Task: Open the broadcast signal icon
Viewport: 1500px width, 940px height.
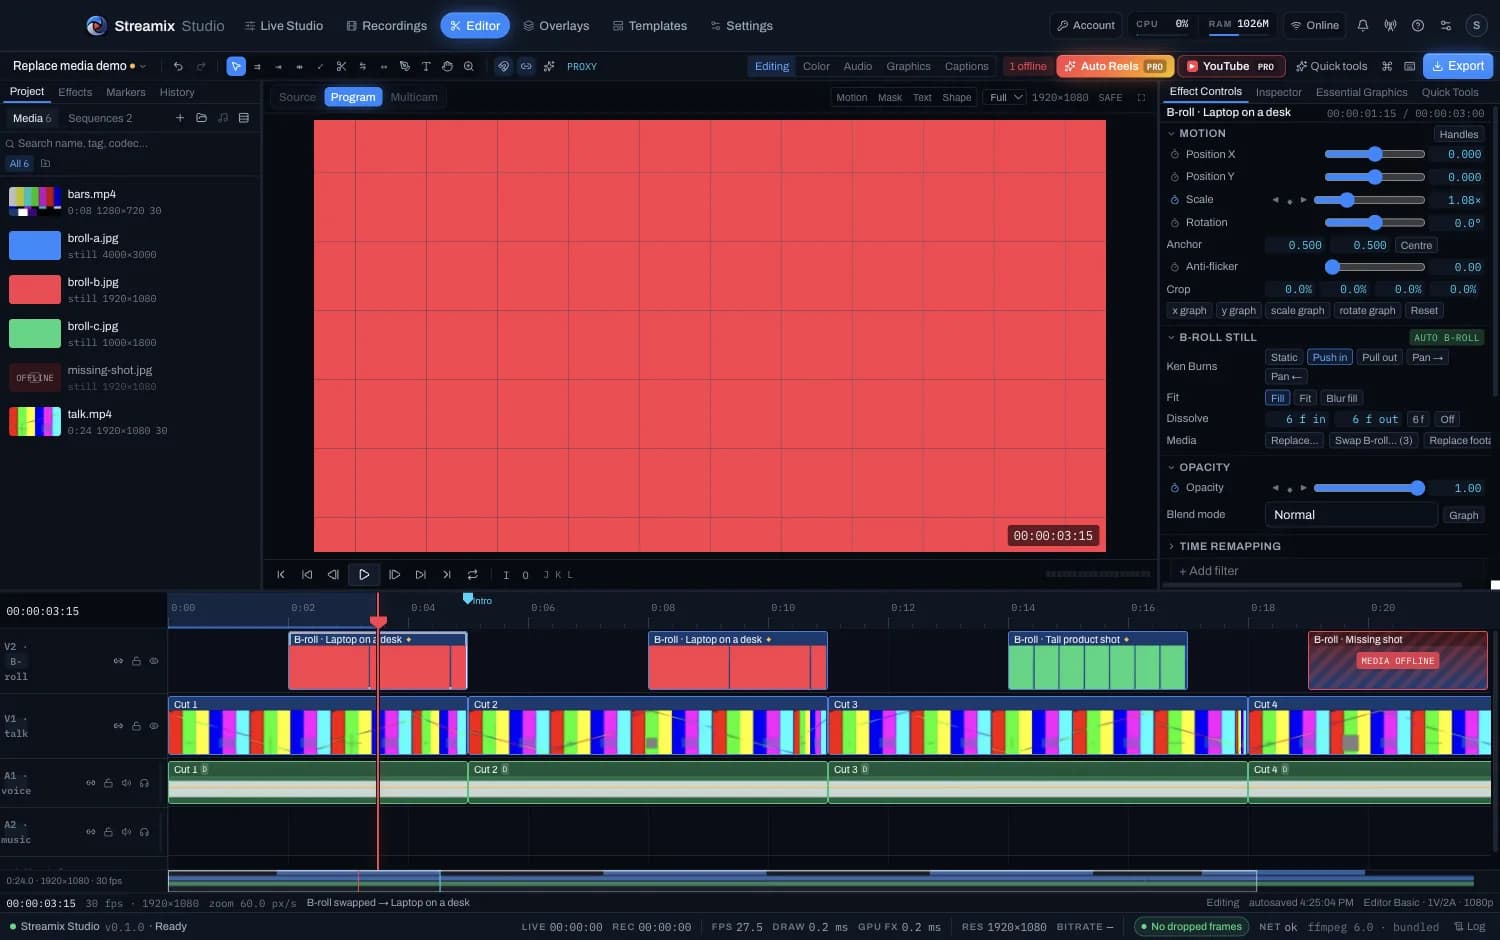Action: click(x=1390, y=25)
